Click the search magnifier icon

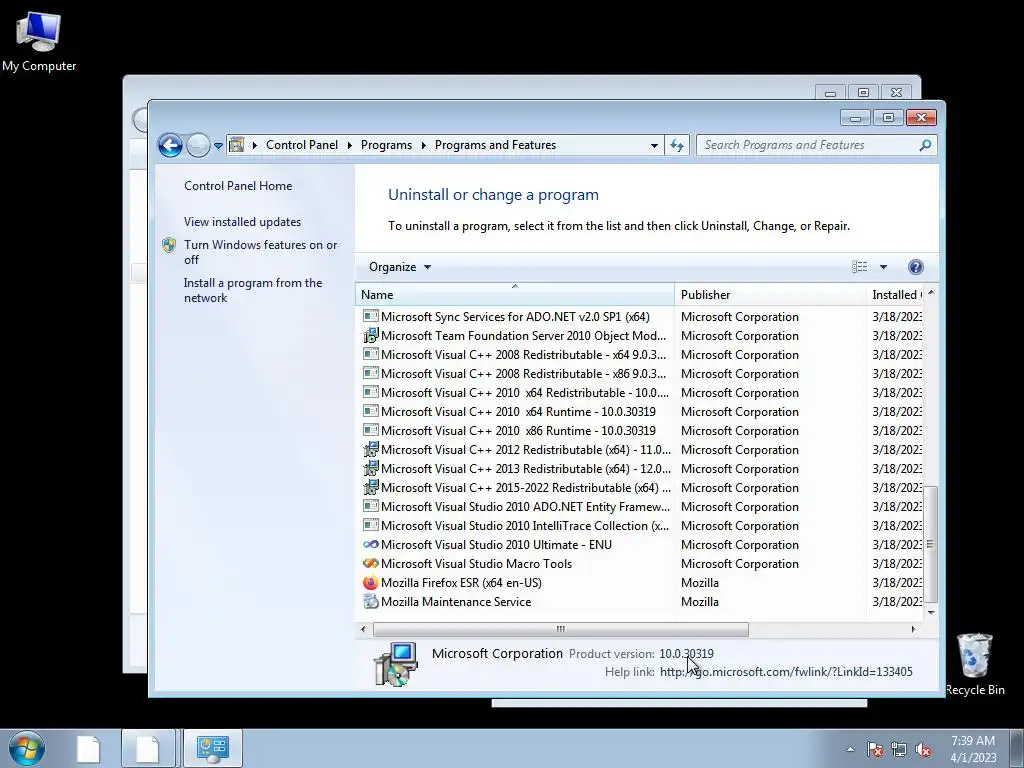click(925, 145)
